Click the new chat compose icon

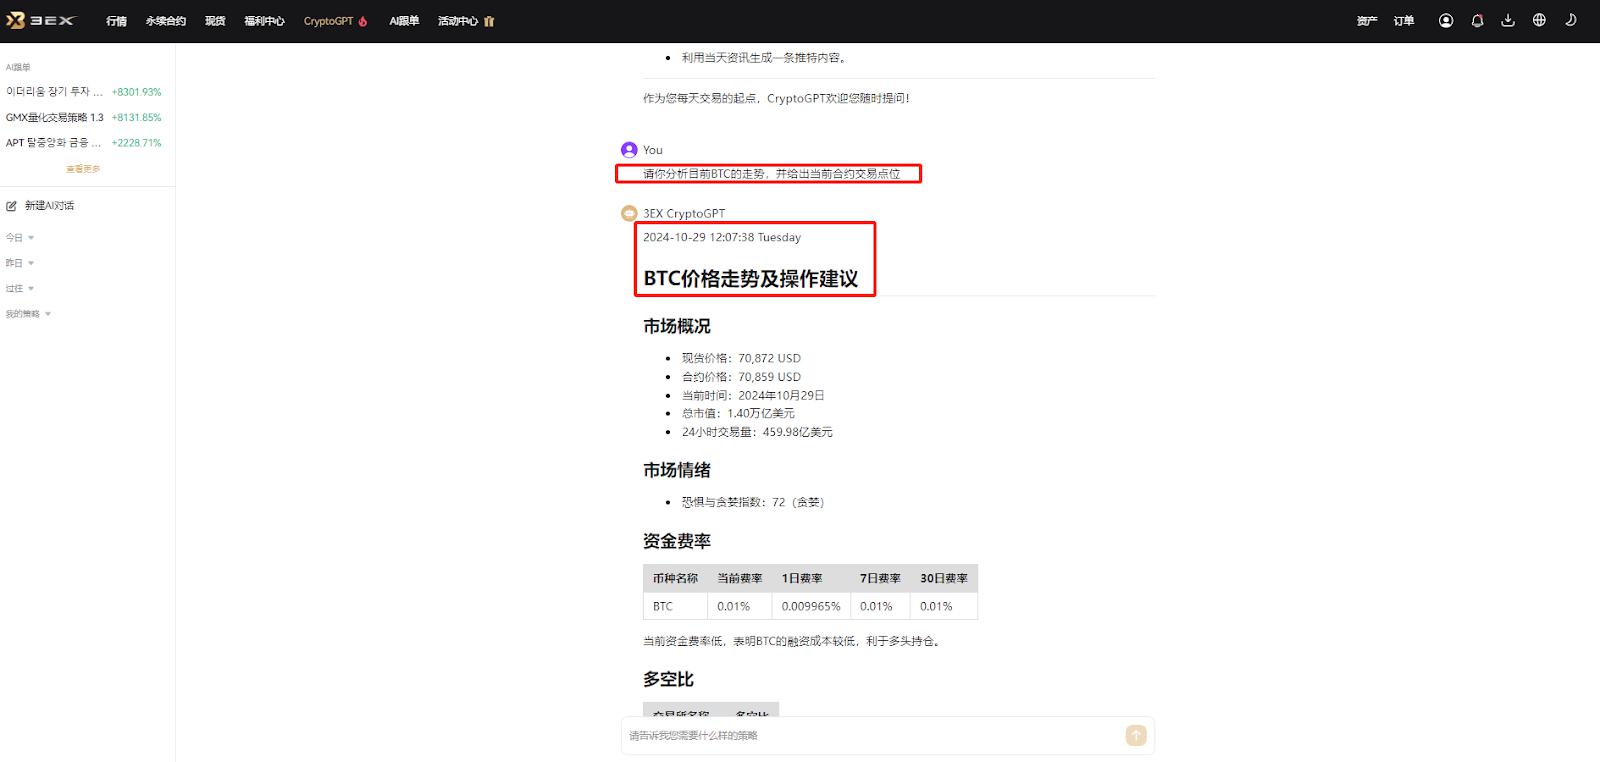[x=12, y=206]
